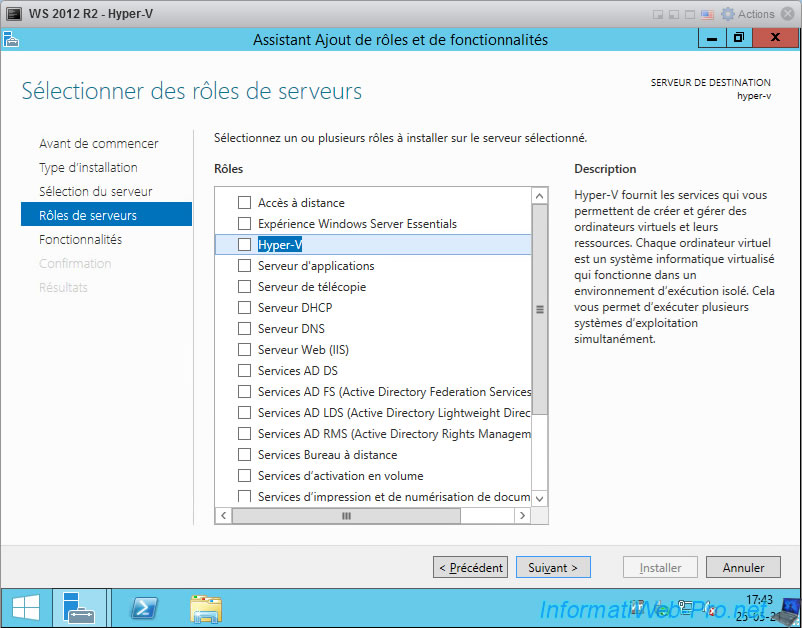
Task: Click the roles list vertical scrollbar thumb
Action: (x=540, y=309)
